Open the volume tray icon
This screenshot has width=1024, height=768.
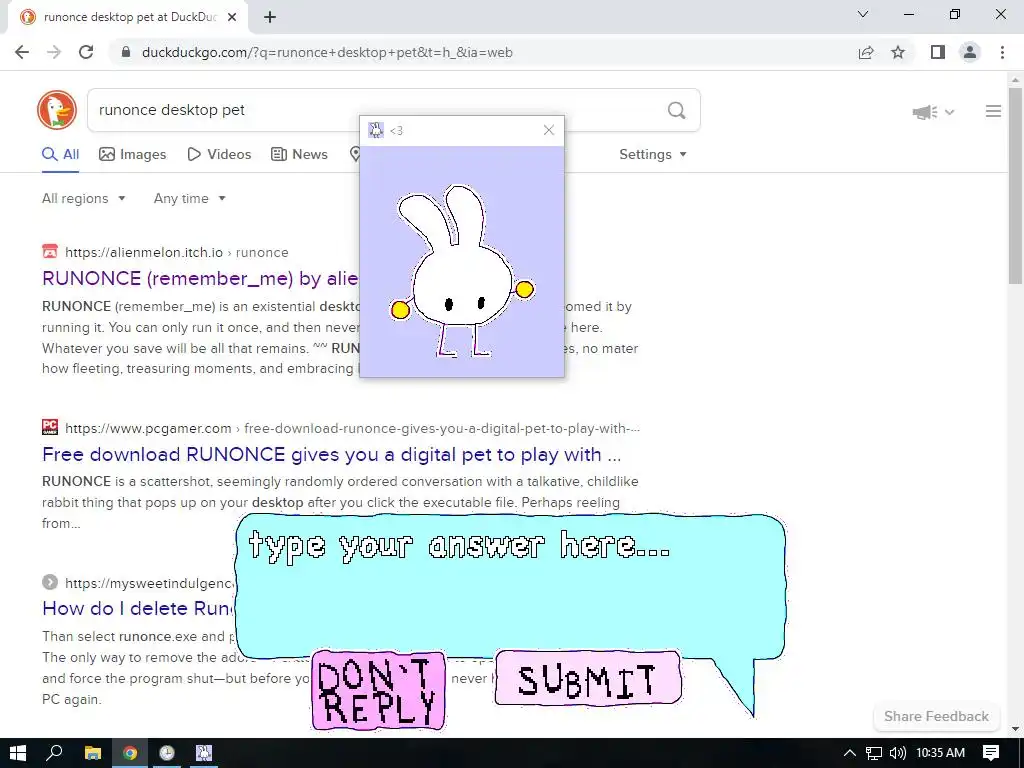898,753
